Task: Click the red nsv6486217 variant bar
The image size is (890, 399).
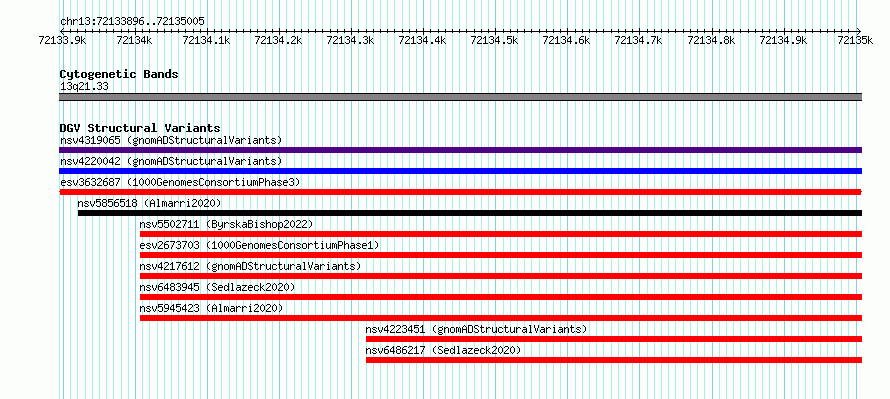Action: click(614, 360)
